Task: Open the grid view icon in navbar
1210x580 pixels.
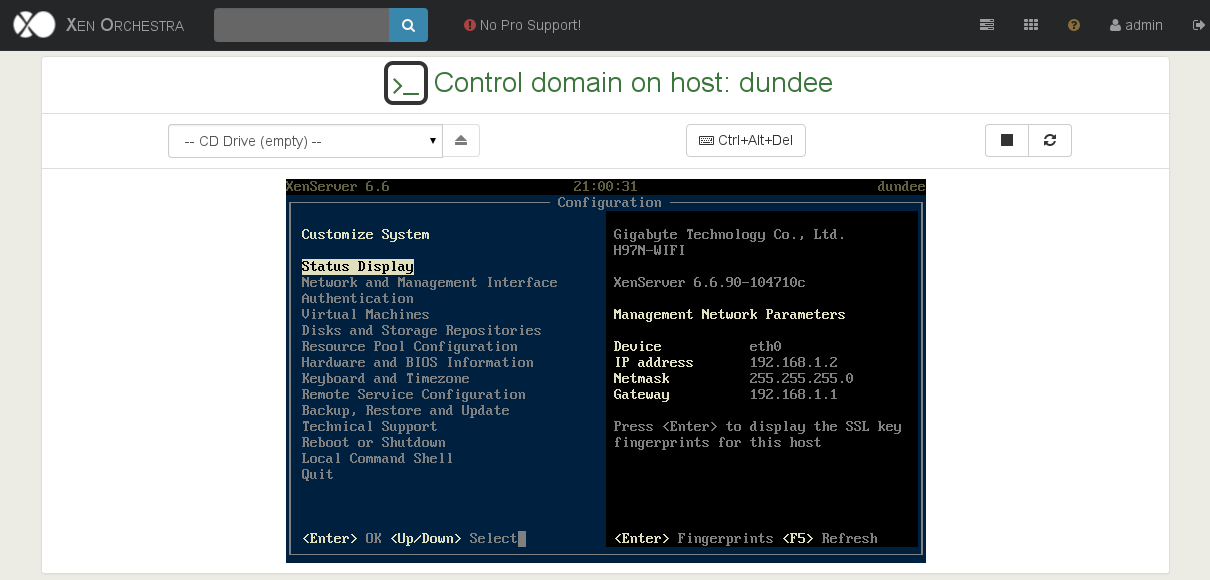Action: [1031, 25]
